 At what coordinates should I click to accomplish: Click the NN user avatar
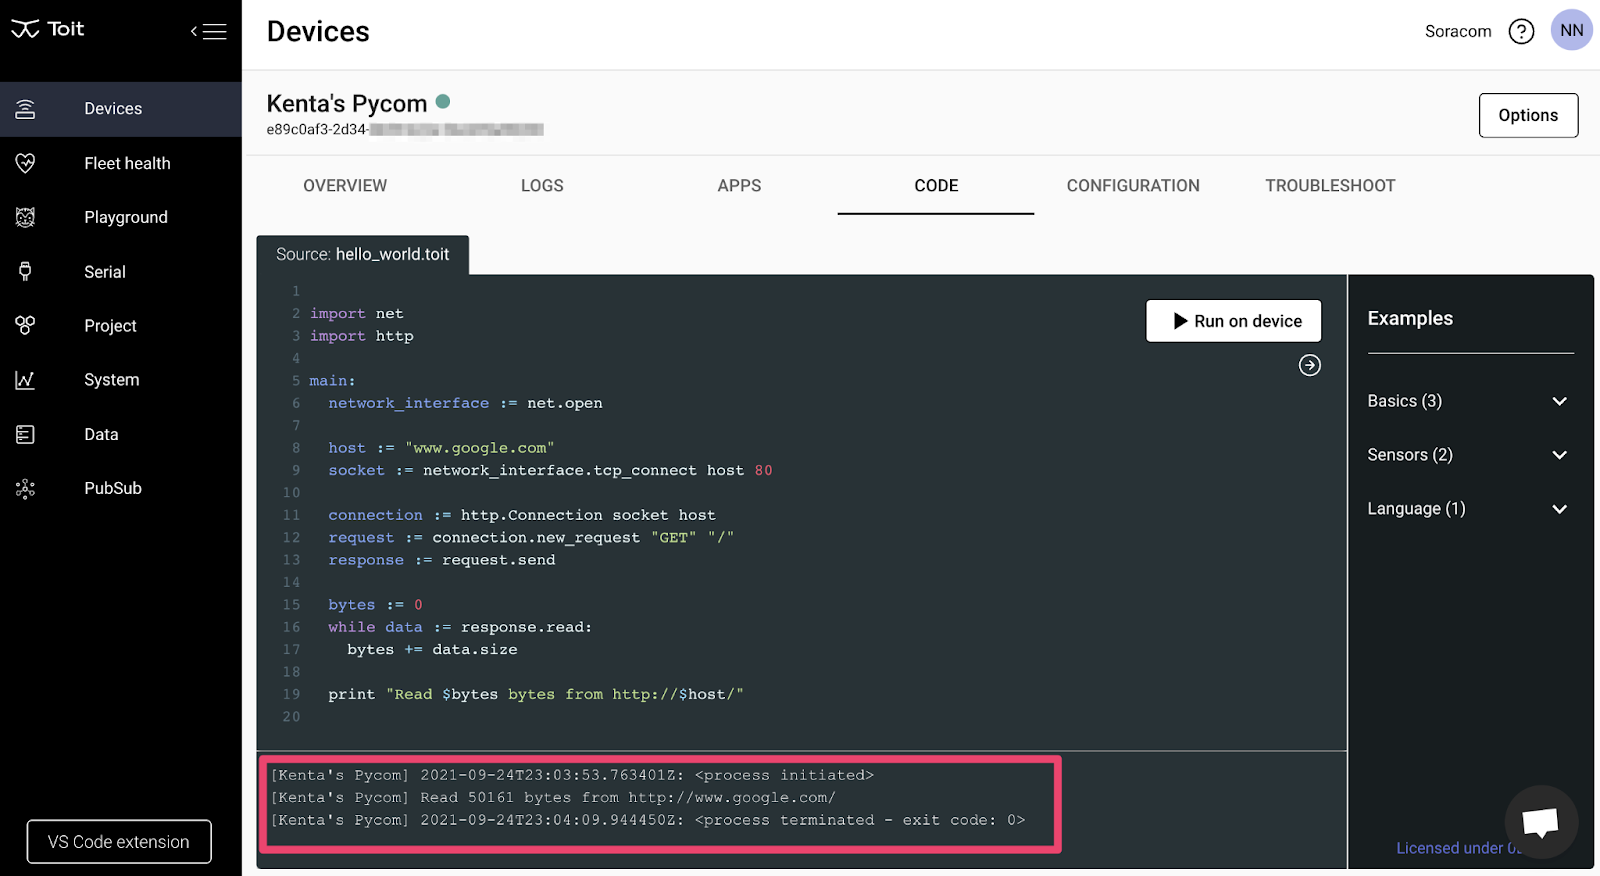coord(1571,30)
